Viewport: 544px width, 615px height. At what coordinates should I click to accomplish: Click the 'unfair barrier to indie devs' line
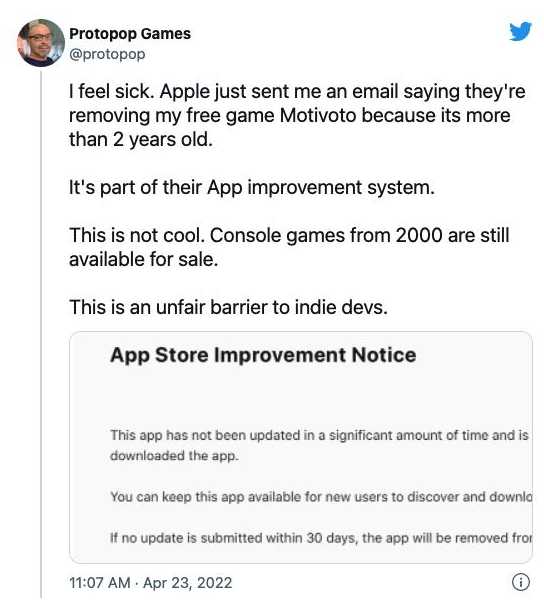click(228, 307)
